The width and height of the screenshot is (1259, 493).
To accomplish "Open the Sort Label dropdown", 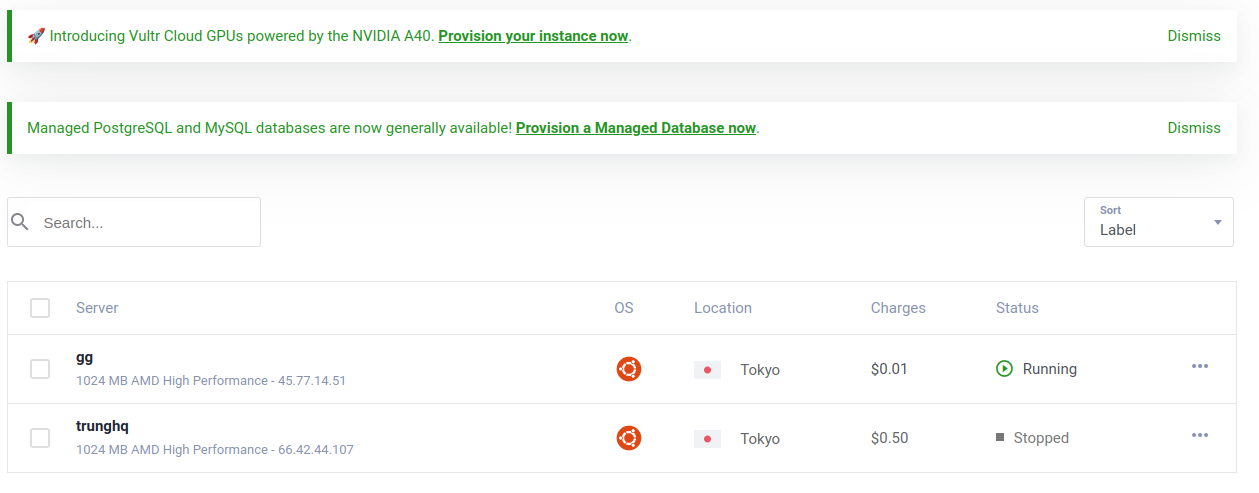I will [1158, 222].
